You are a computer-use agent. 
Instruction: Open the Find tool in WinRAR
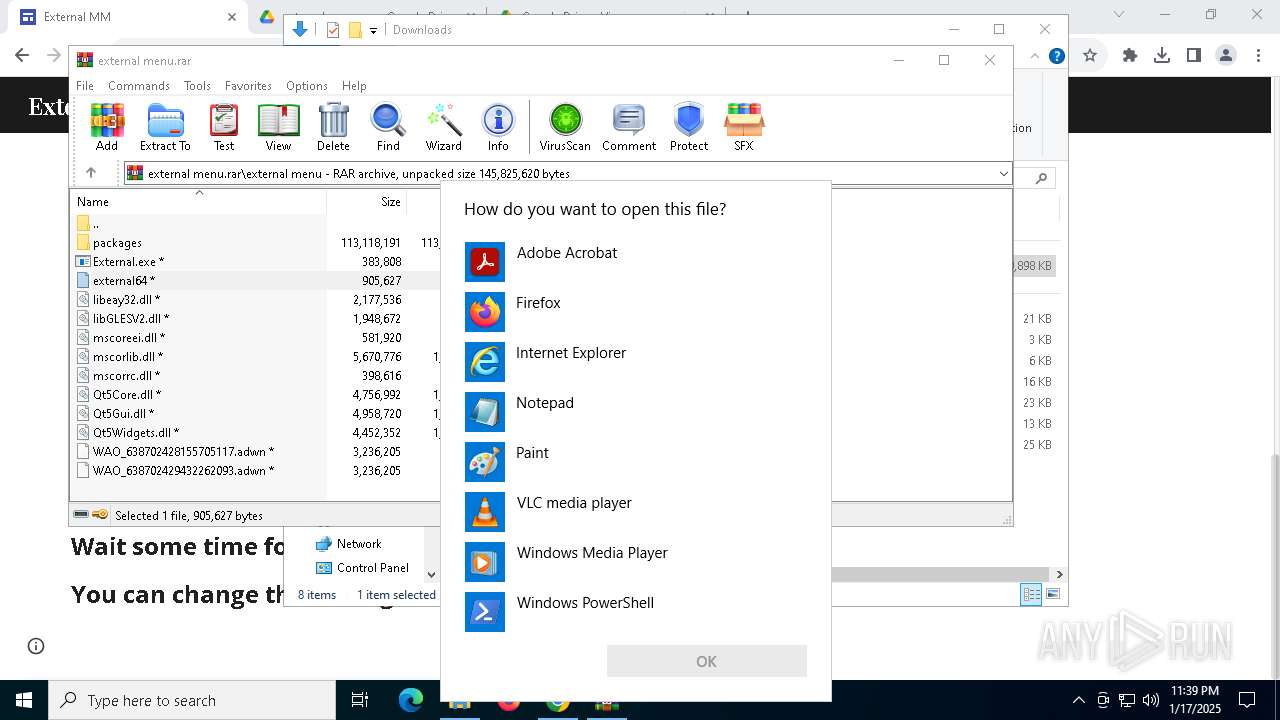[x=388, y=127]
